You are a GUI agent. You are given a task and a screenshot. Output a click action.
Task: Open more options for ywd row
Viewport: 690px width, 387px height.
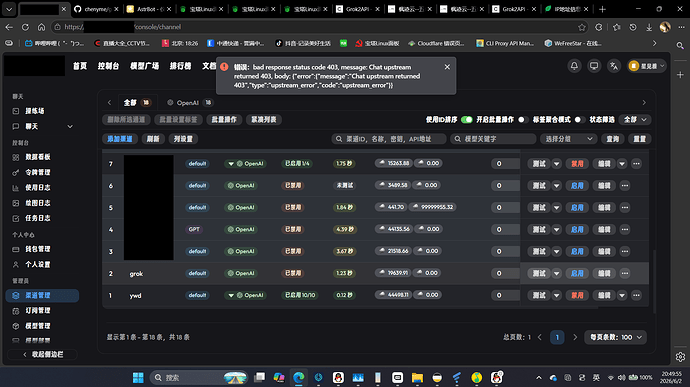[x=636, y=295]
